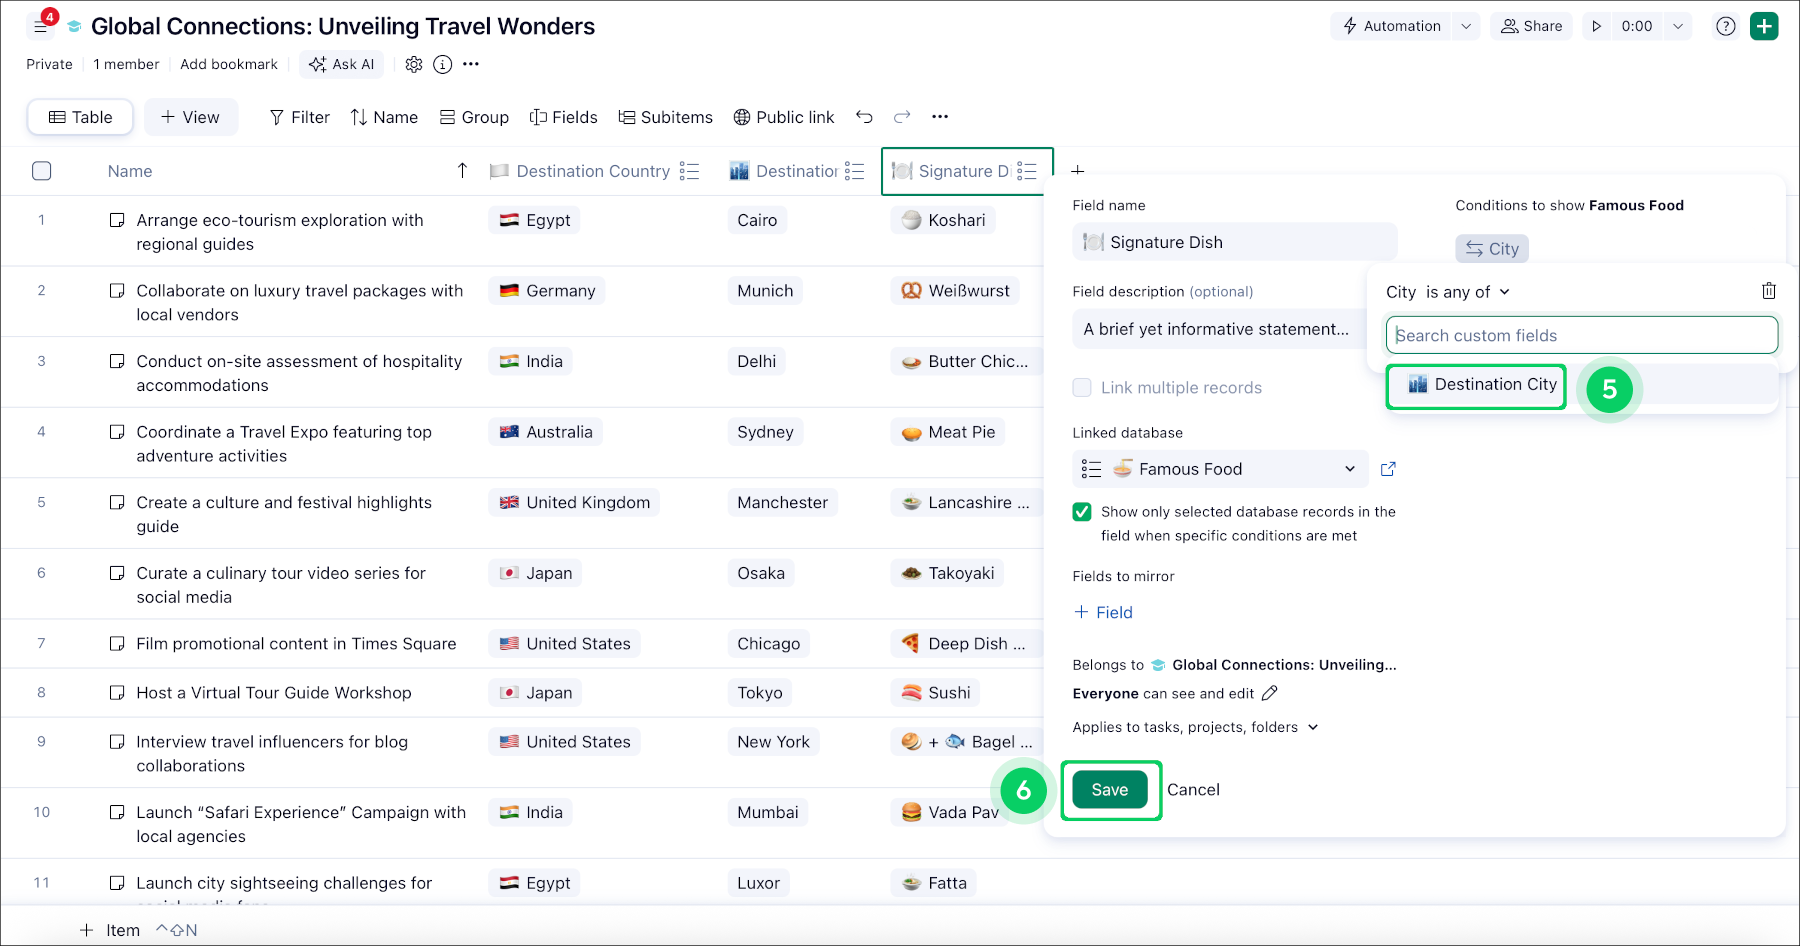Delete the City condition with trash icon
1800x946 pixels.
[1768, 291]
